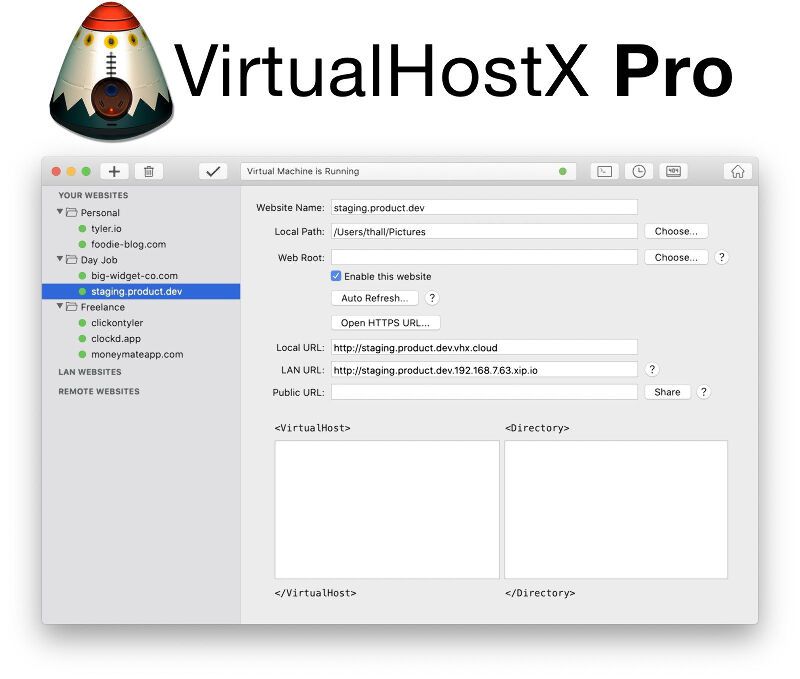
Task: Click the 404 error pages icon
Action: coord(672,171)
